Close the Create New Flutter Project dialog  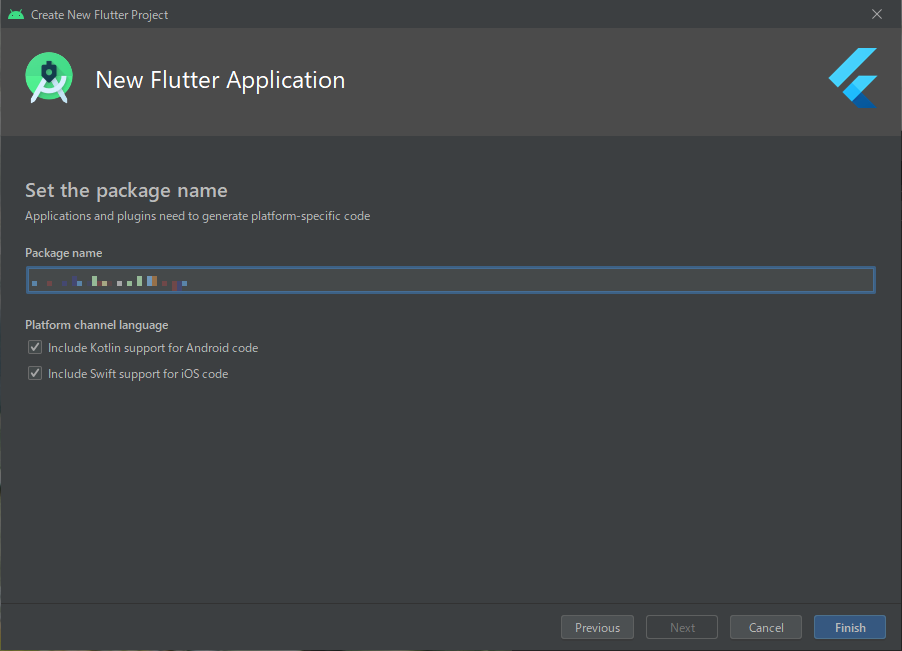coord(877,14)
